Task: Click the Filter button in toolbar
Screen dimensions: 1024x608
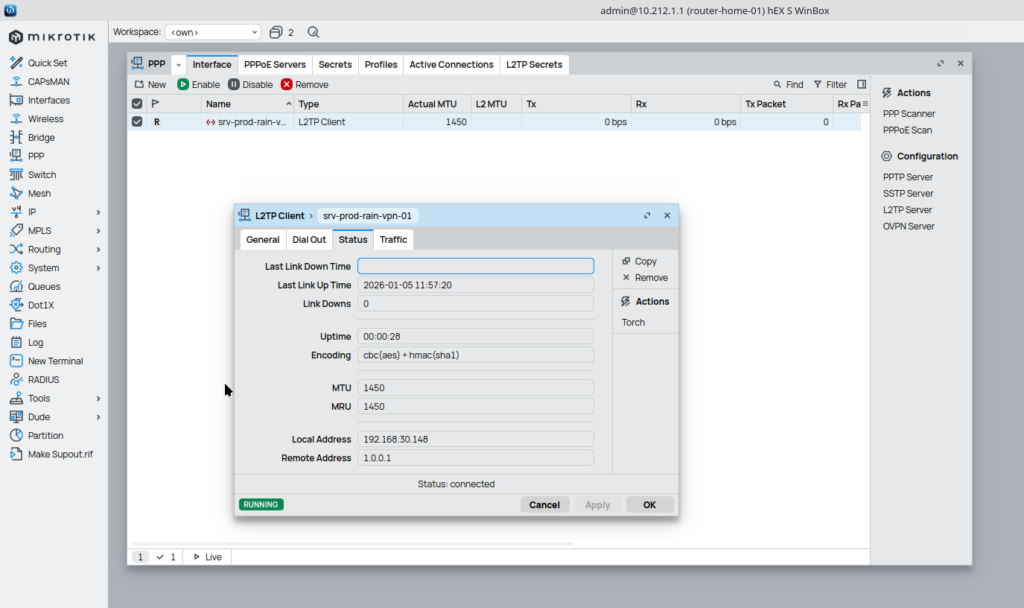Action: click(x=830, y=85)
